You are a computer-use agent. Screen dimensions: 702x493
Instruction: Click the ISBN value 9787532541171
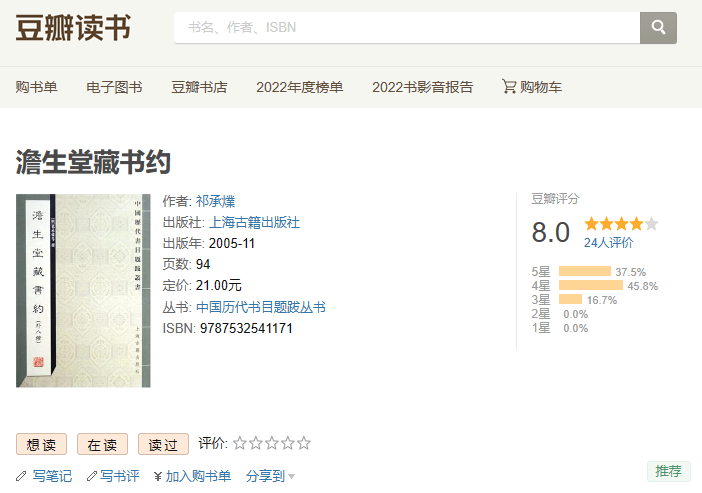point(246,328)
